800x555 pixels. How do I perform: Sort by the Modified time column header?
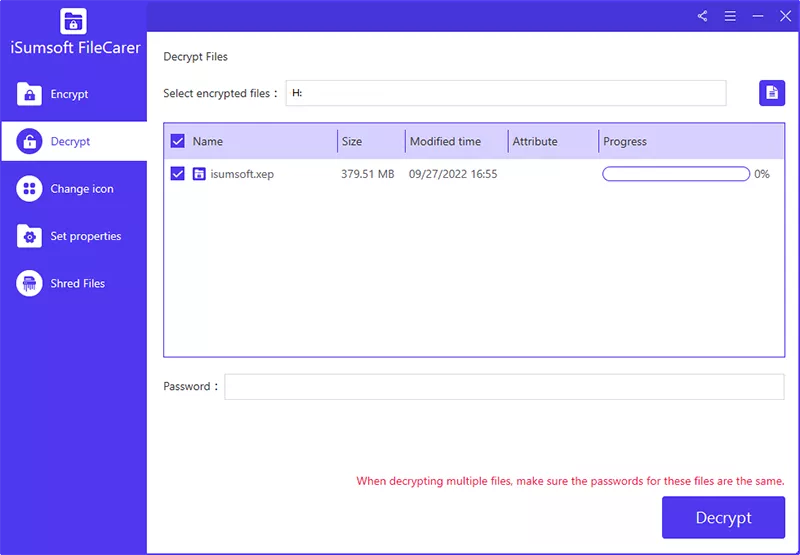[445, 142]
